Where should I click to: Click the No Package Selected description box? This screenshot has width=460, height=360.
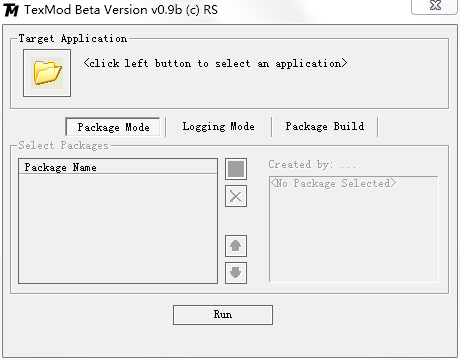tap(354, 229)
